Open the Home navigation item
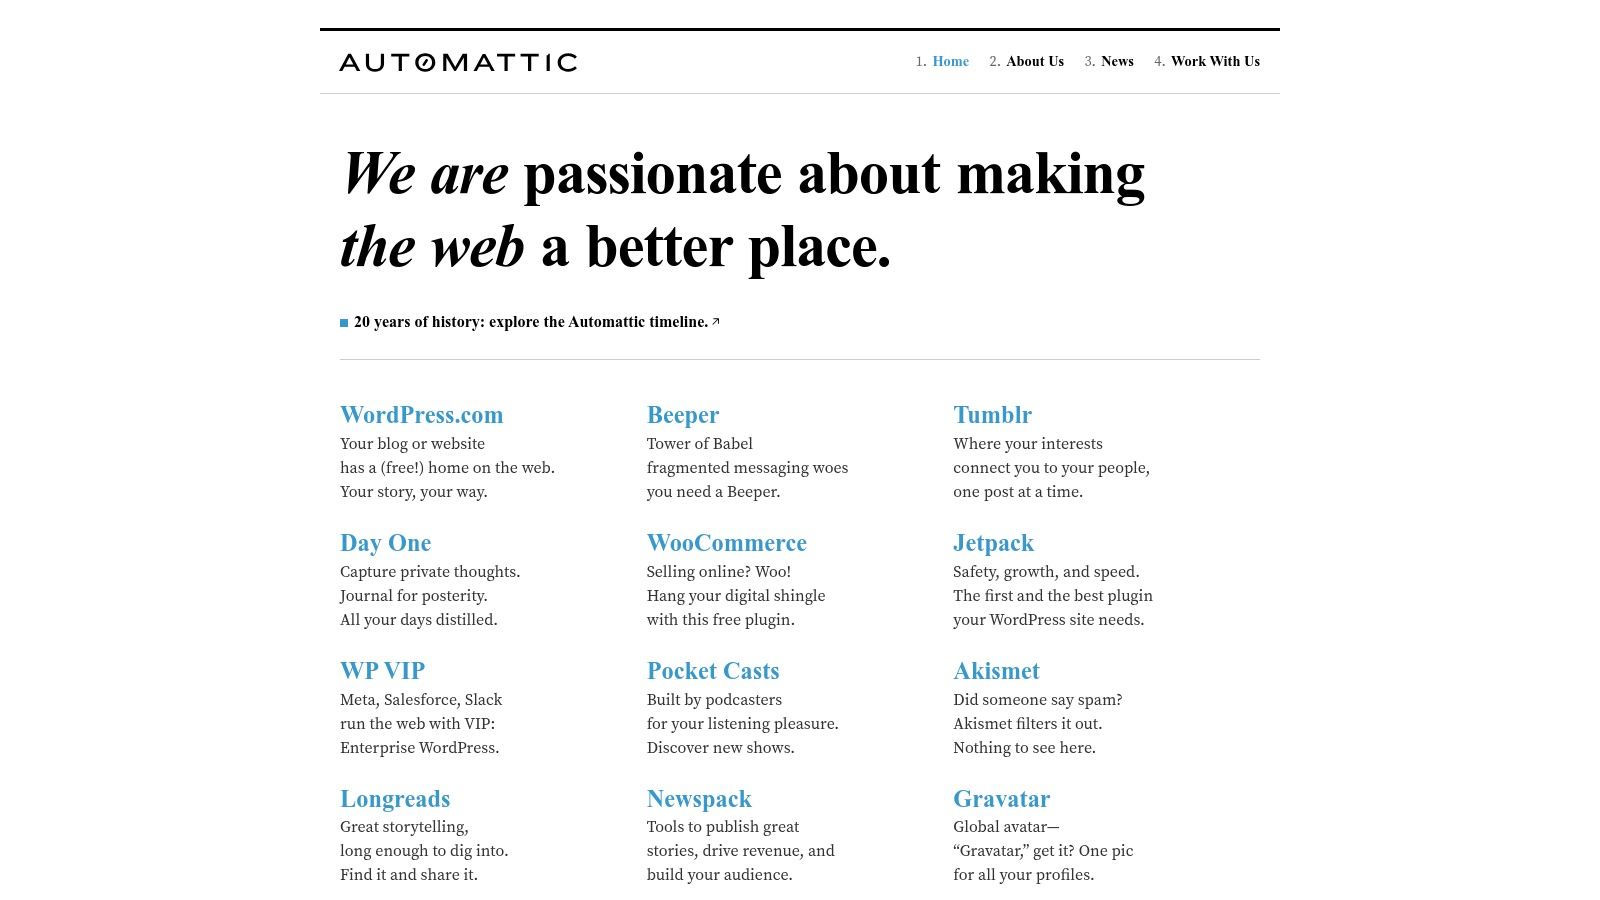Image resolution: width=1600 pixels, height=900 pixels. pyautogui.click(x=950, y=61)
